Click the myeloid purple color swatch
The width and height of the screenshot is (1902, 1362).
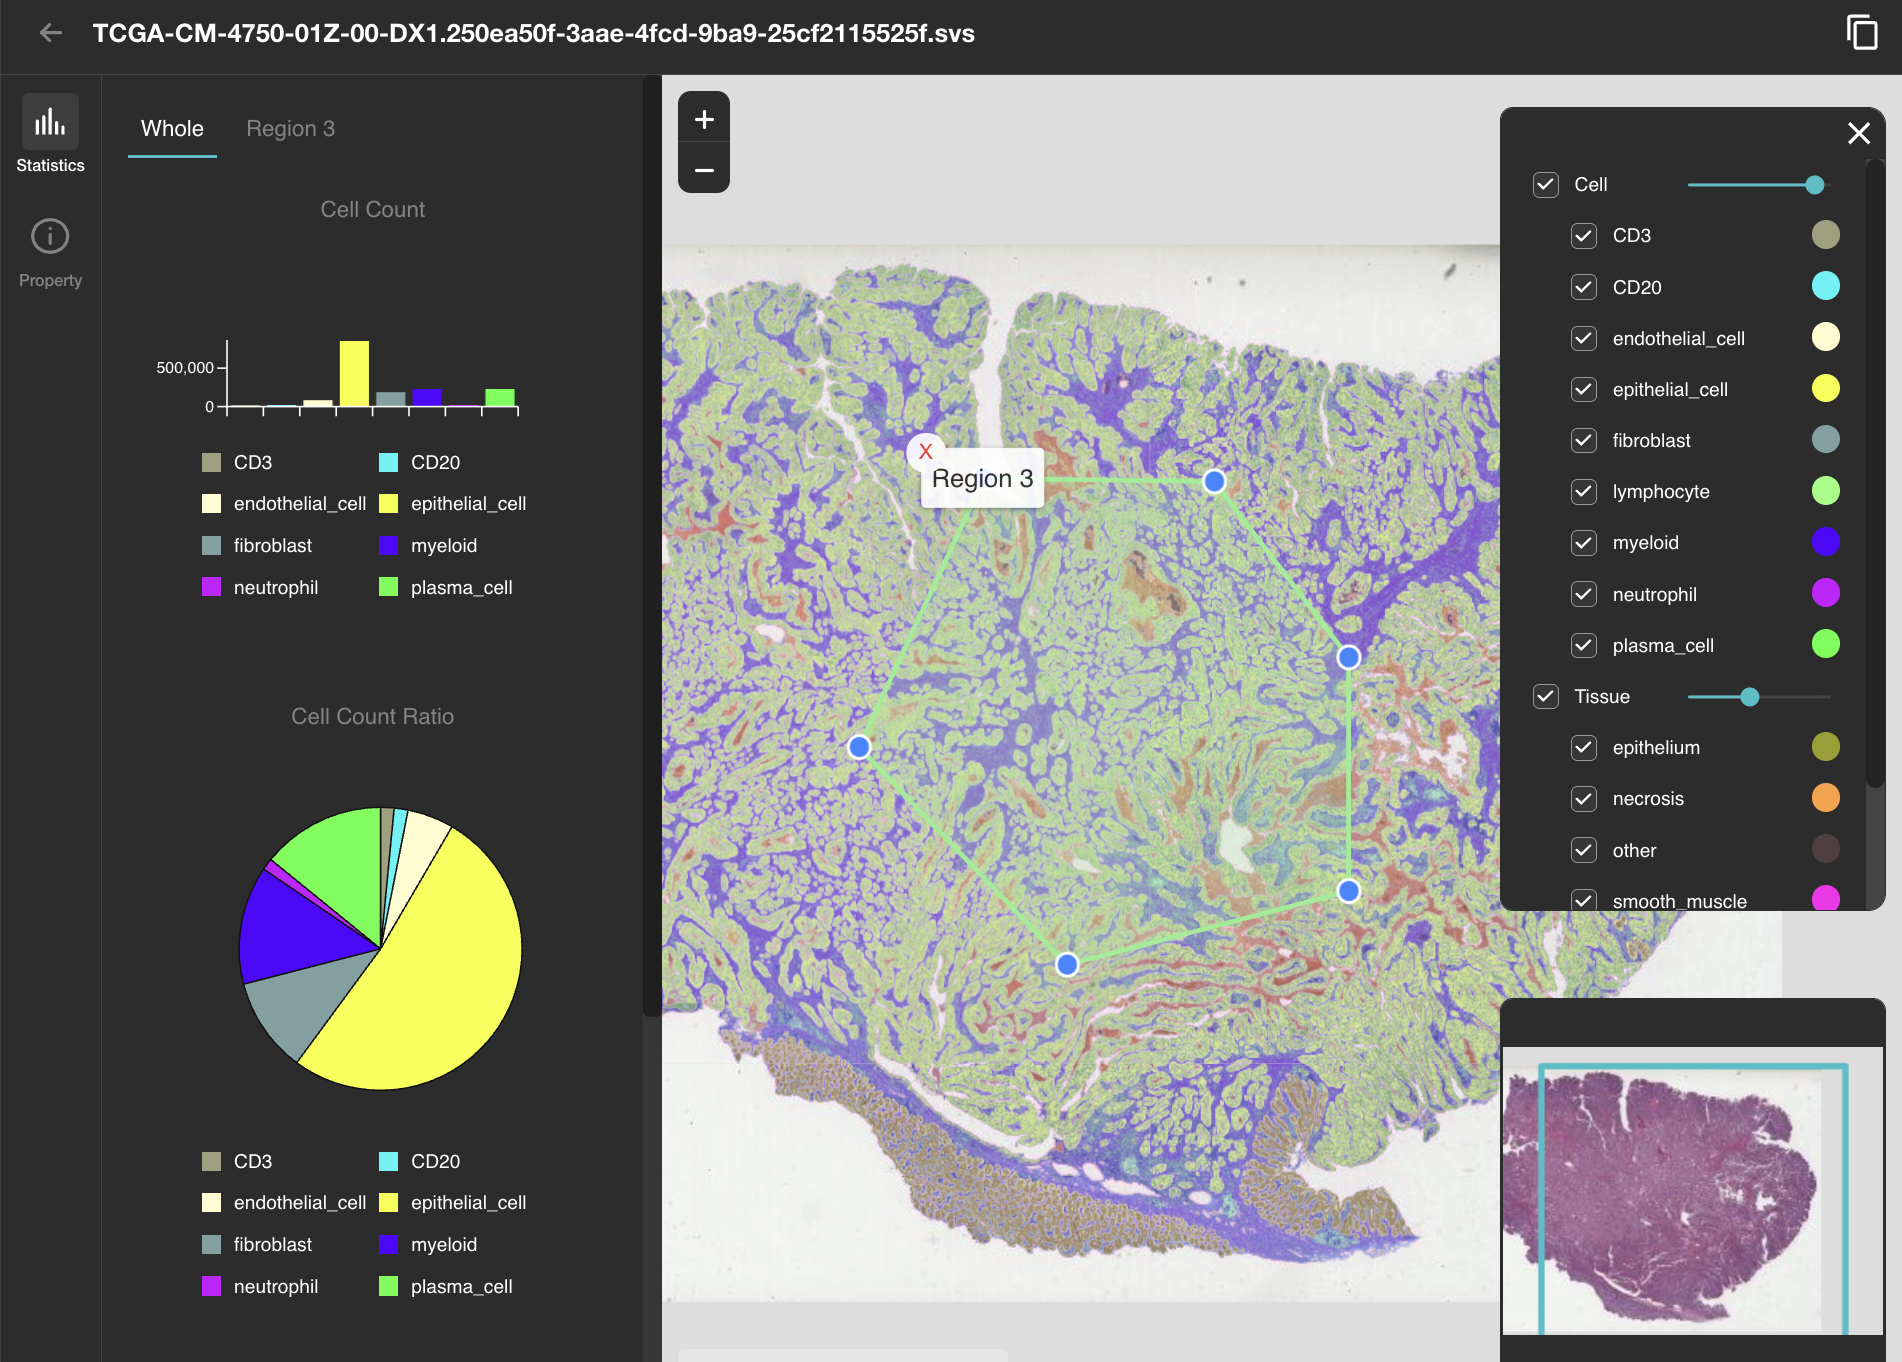(x=1825, y=542)
